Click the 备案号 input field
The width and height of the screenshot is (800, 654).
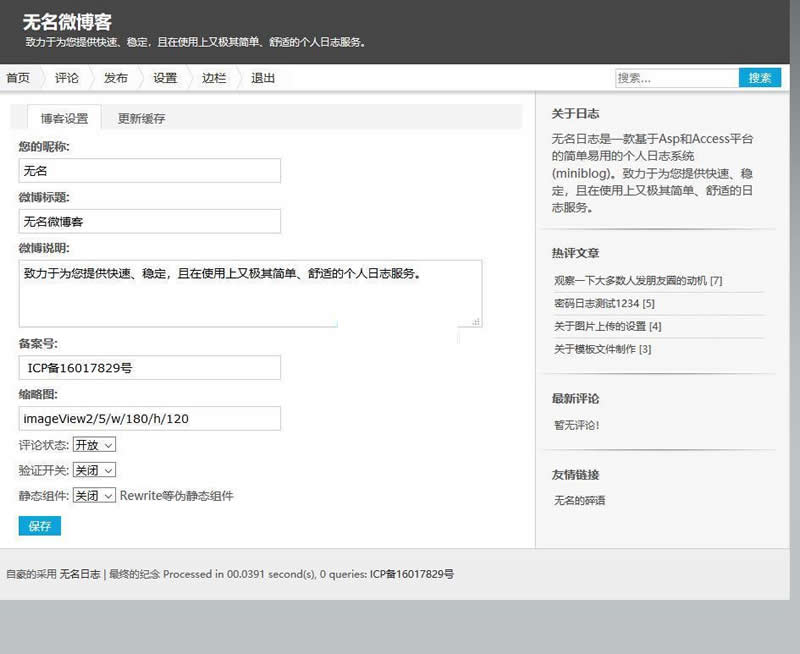(150, 368)
